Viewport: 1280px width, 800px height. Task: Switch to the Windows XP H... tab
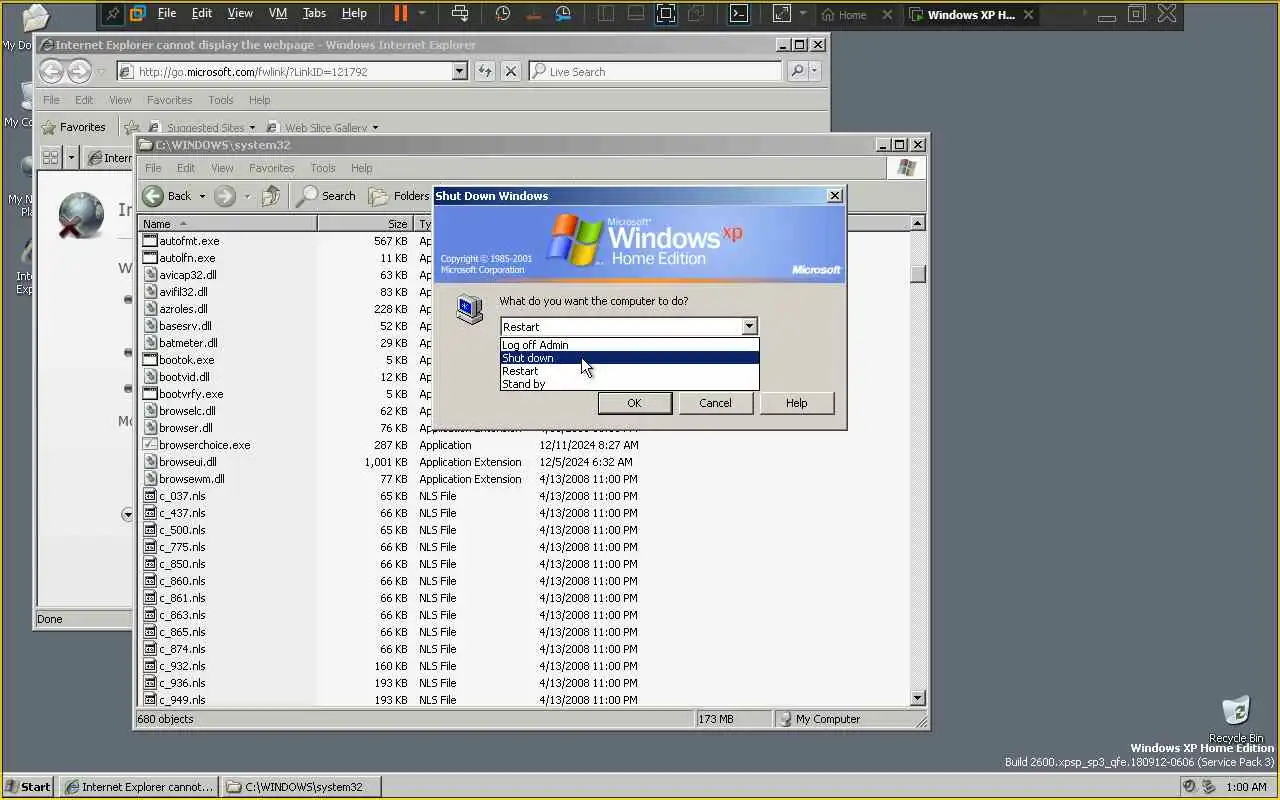point(970,15)
